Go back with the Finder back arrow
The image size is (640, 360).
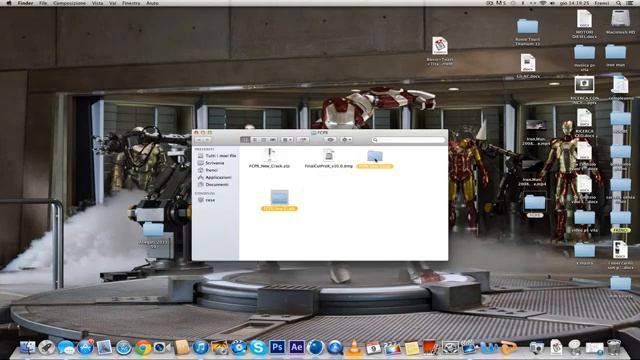(x=199, y=140)
